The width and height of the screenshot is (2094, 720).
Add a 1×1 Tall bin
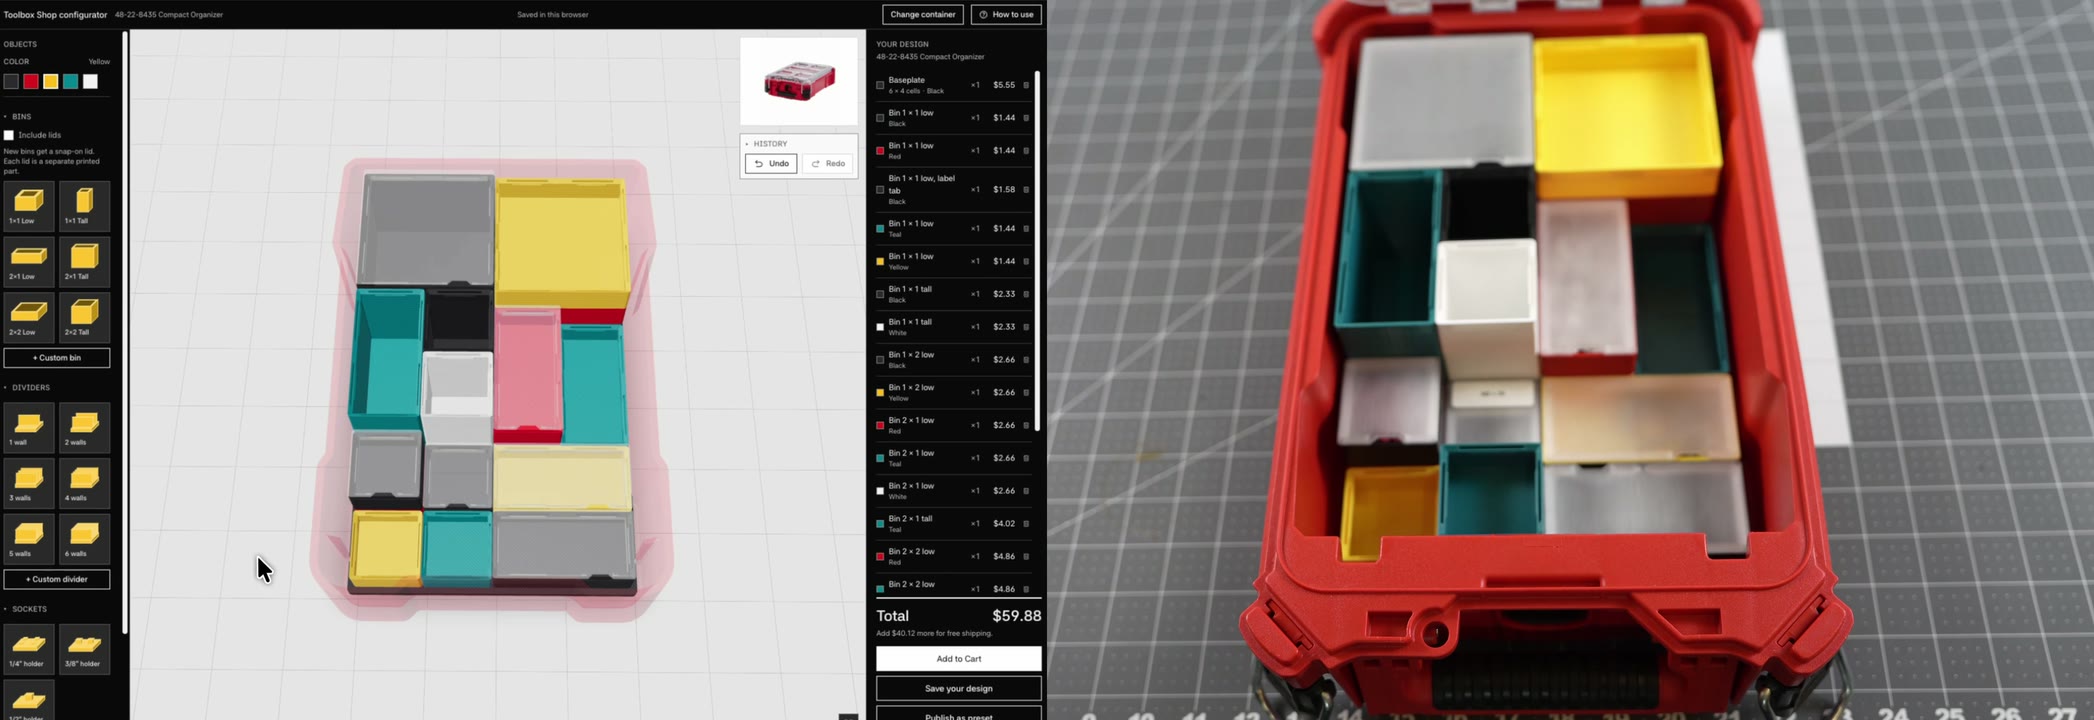click(x=84, y=207)
